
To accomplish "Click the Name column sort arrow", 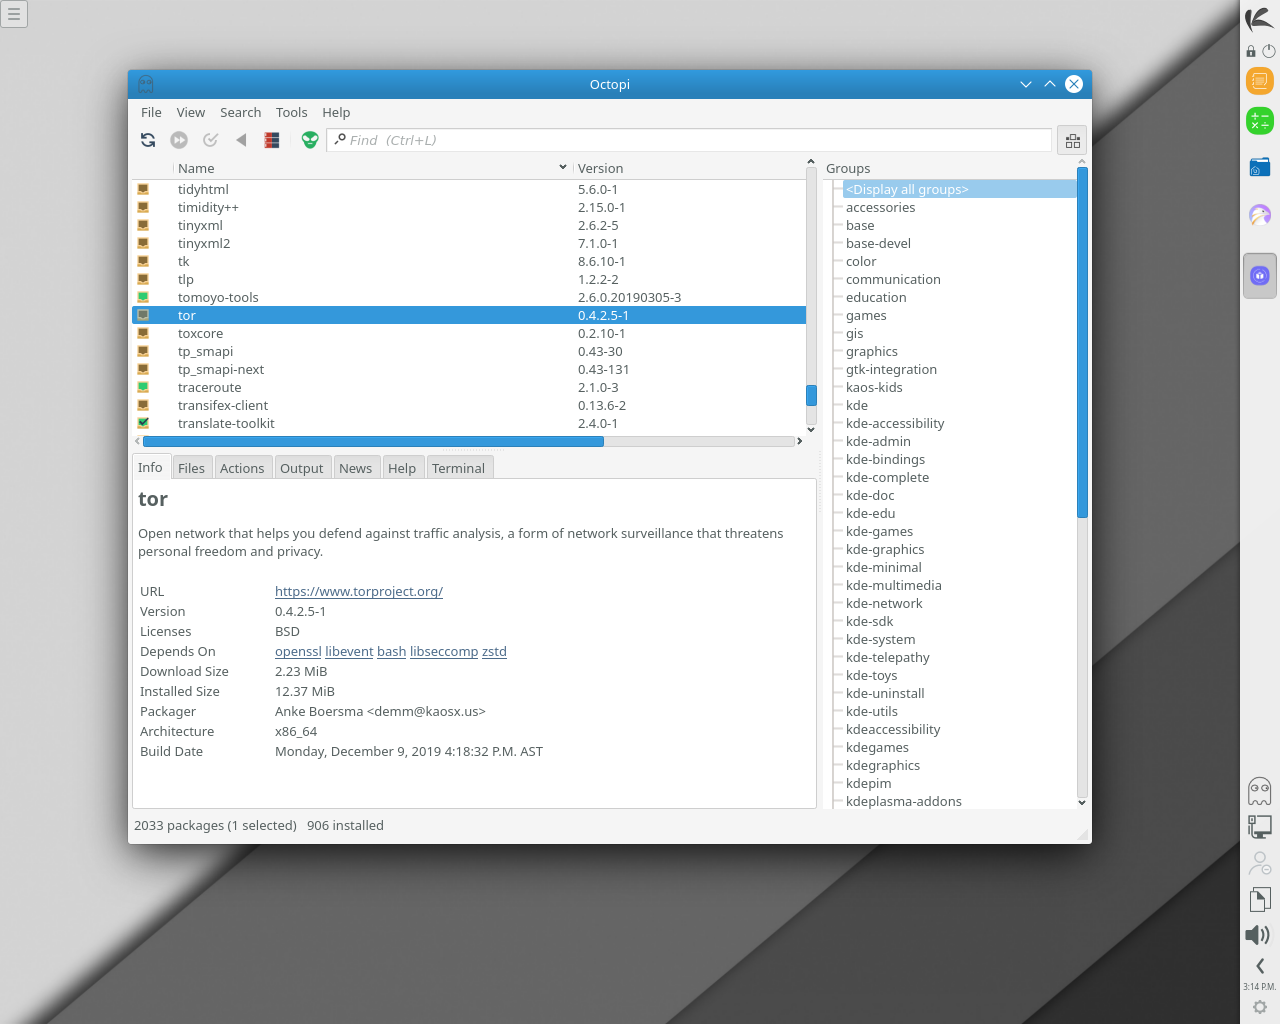I will (x=563, y=168).
